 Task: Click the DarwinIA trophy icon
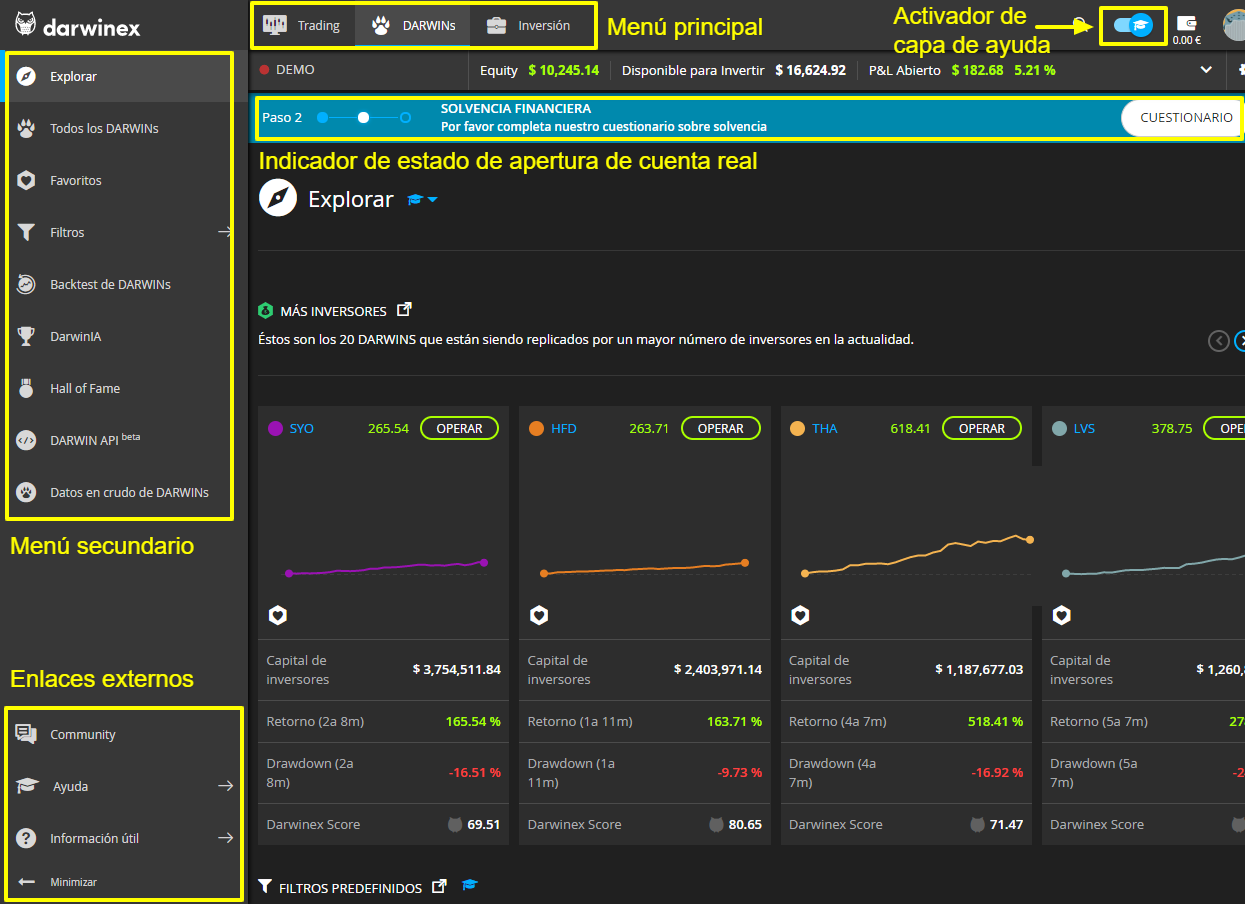coord(27,336)
